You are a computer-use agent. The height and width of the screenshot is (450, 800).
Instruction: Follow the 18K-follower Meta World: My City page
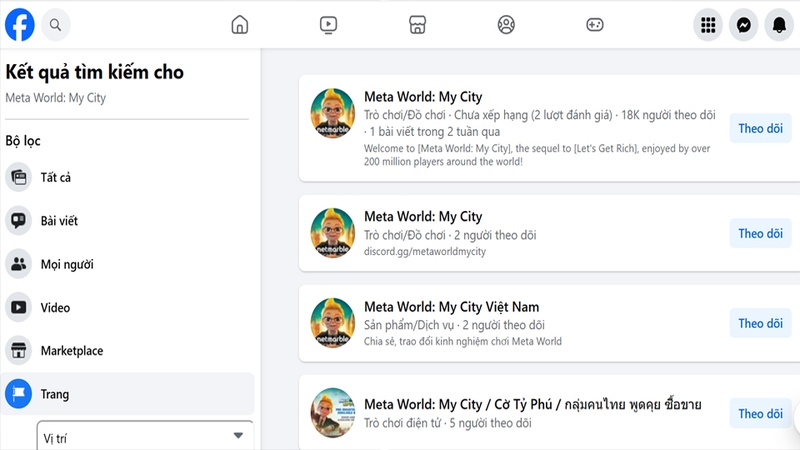pyautogui.click(x=760, y=128)
